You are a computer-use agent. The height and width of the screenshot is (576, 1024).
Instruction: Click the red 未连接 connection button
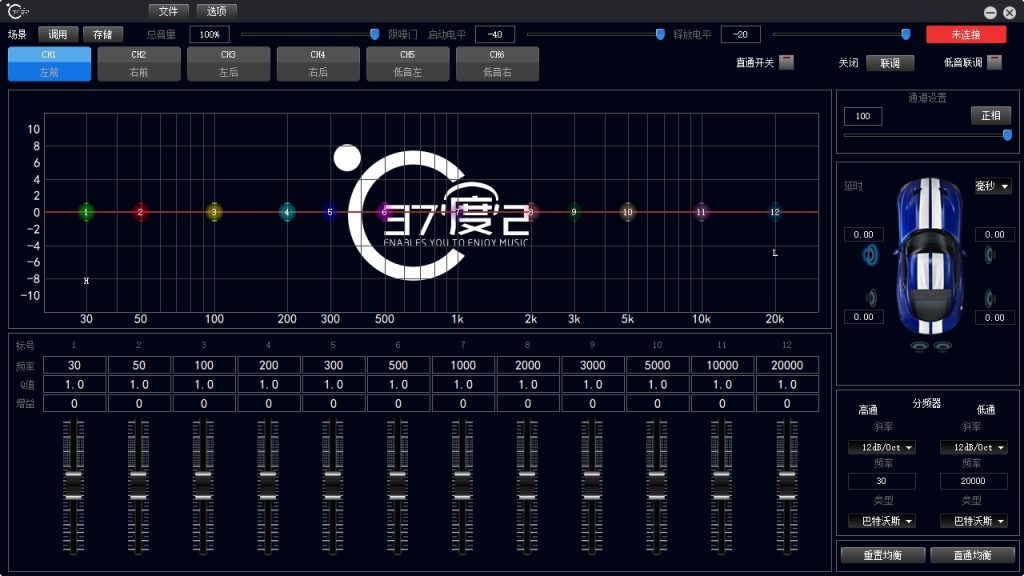(966, 34)
